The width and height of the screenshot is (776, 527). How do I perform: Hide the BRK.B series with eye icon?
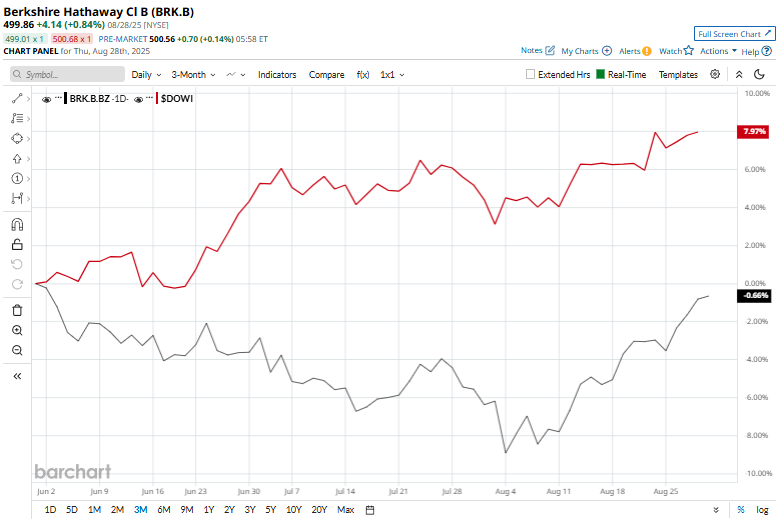(47, 99)
